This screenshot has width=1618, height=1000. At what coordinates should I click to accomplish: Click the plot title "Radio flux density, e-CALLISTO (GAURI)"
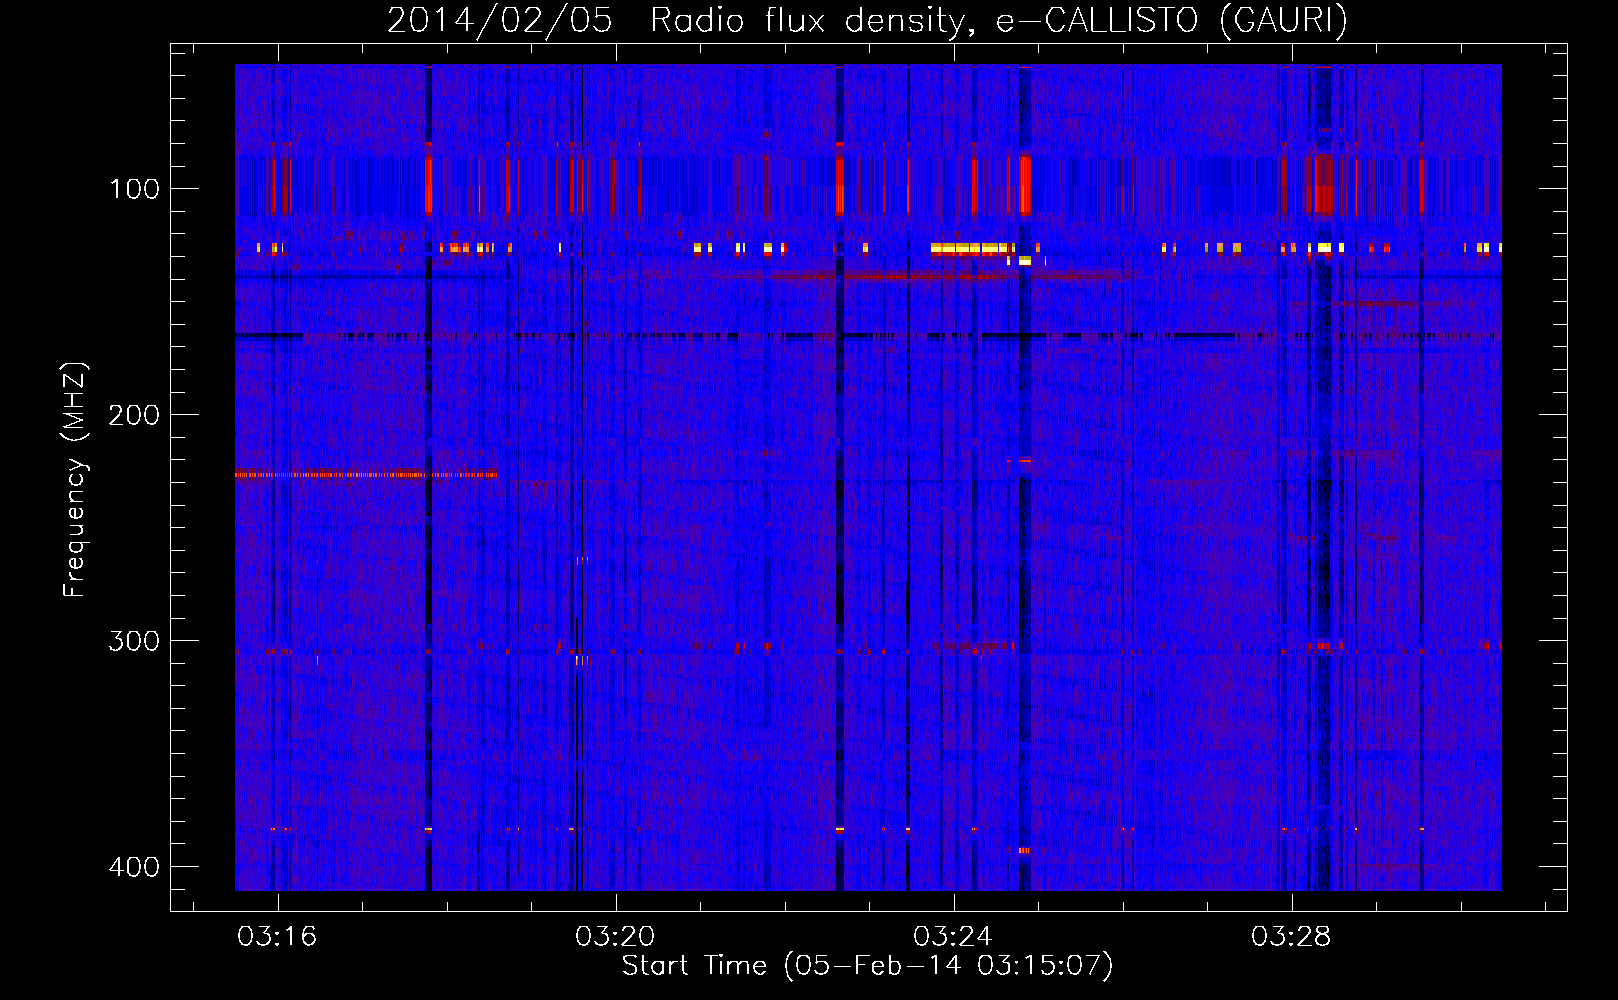[998, 20]
